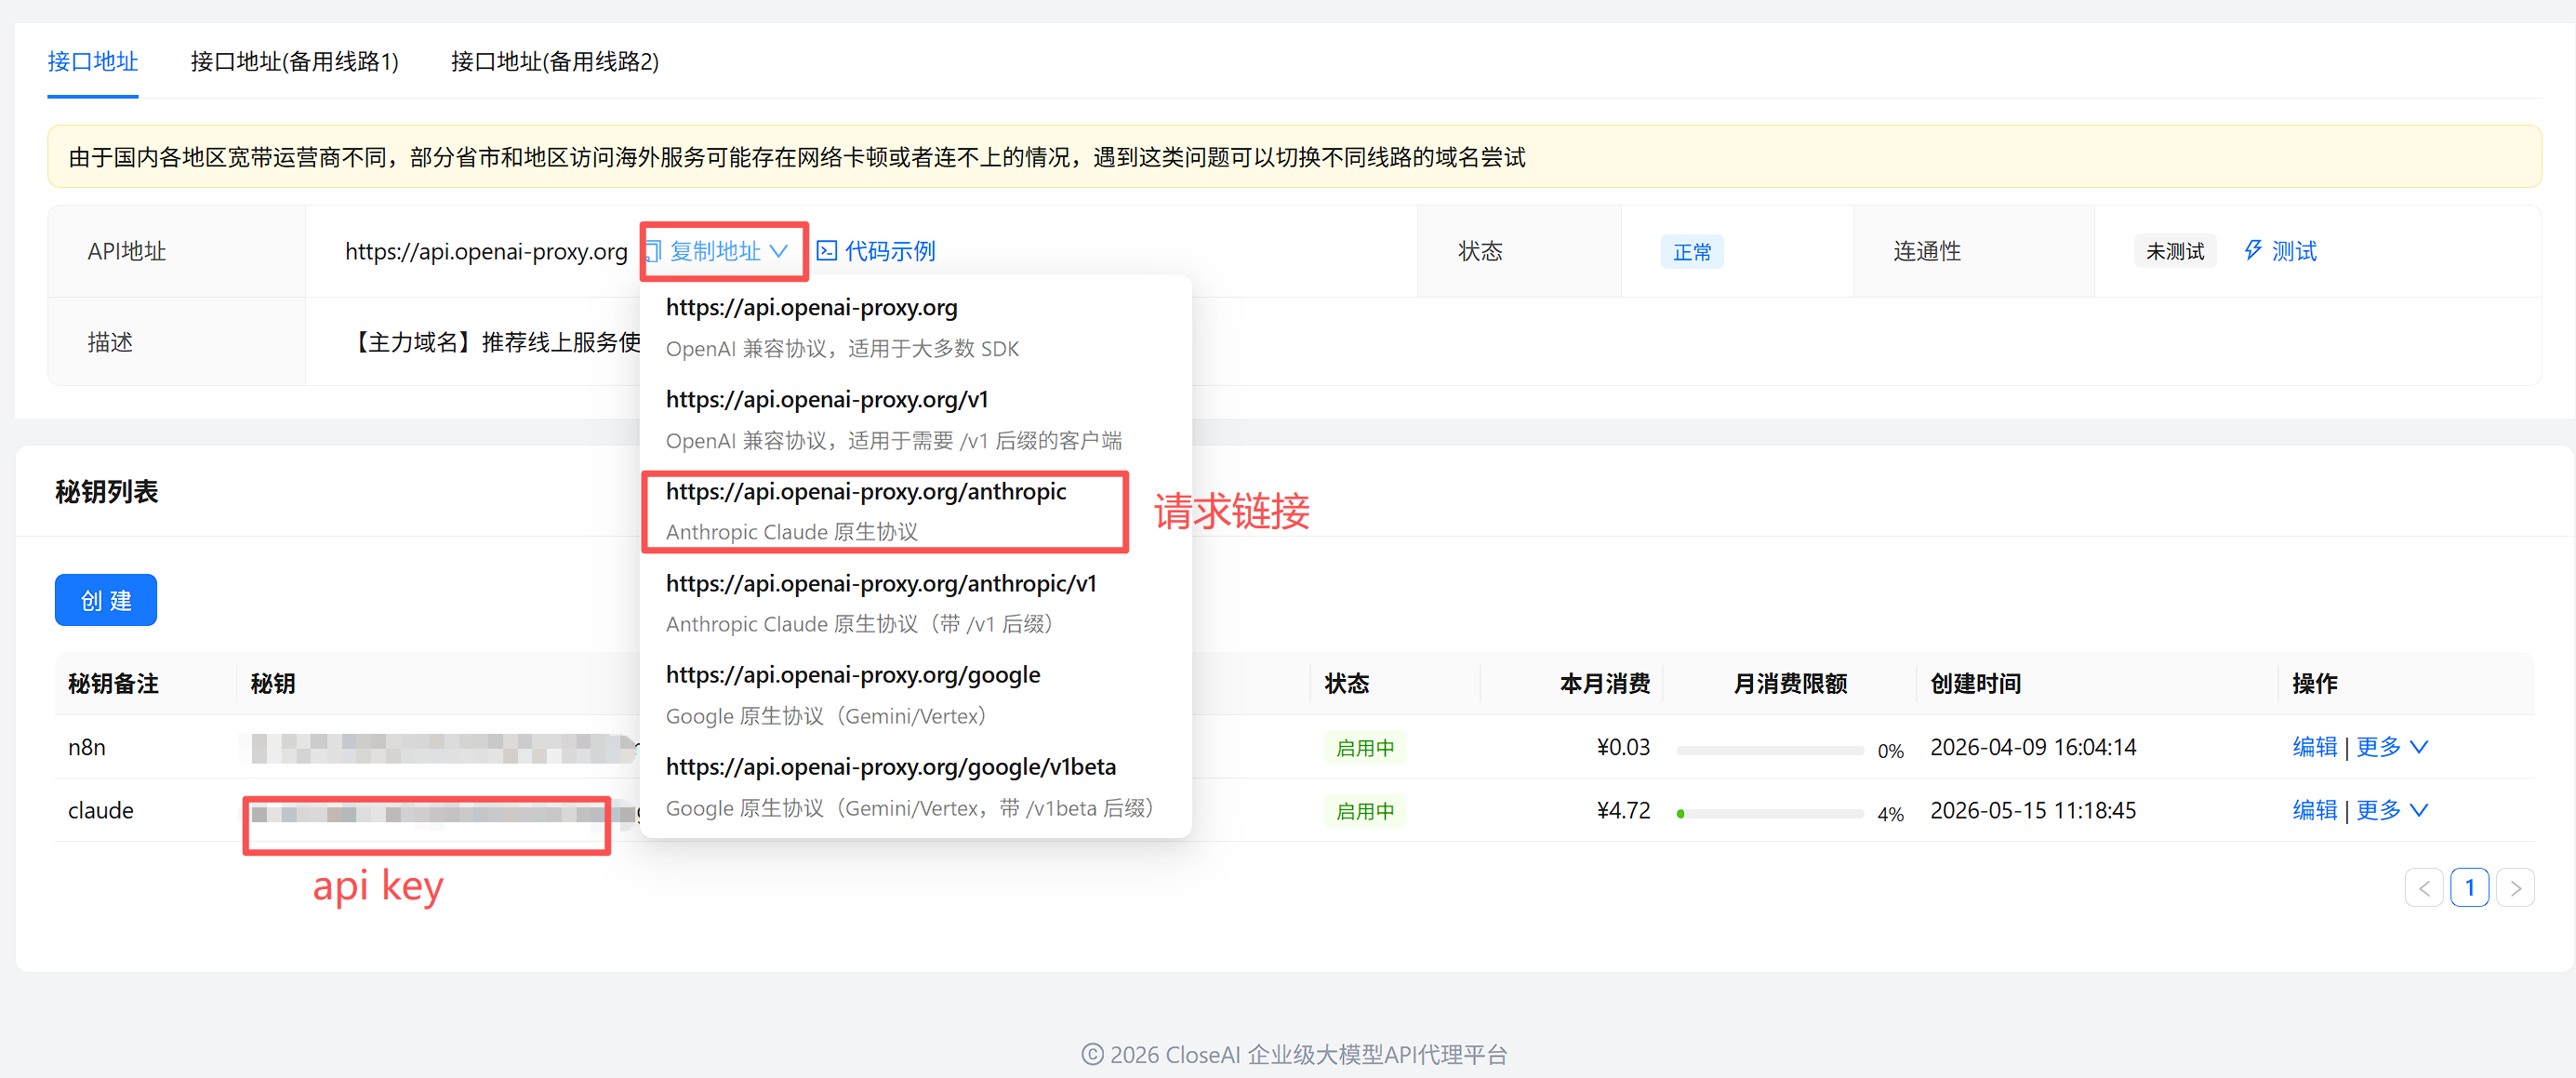This screenshot has width=2576, height=1078.
Task: Click the n8n key name cell
Action: [87, 747]
